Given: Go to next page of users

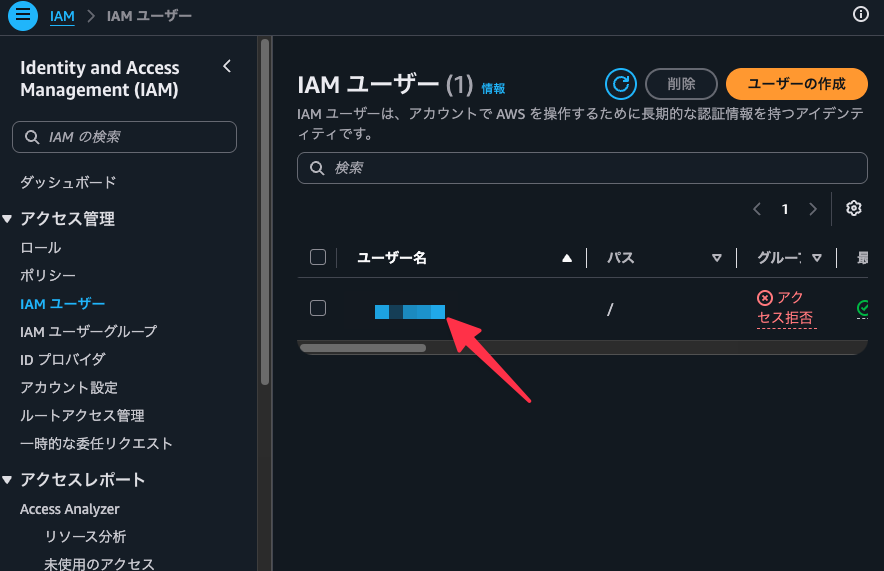Looking at the screenshot, I should coord(812,209).
